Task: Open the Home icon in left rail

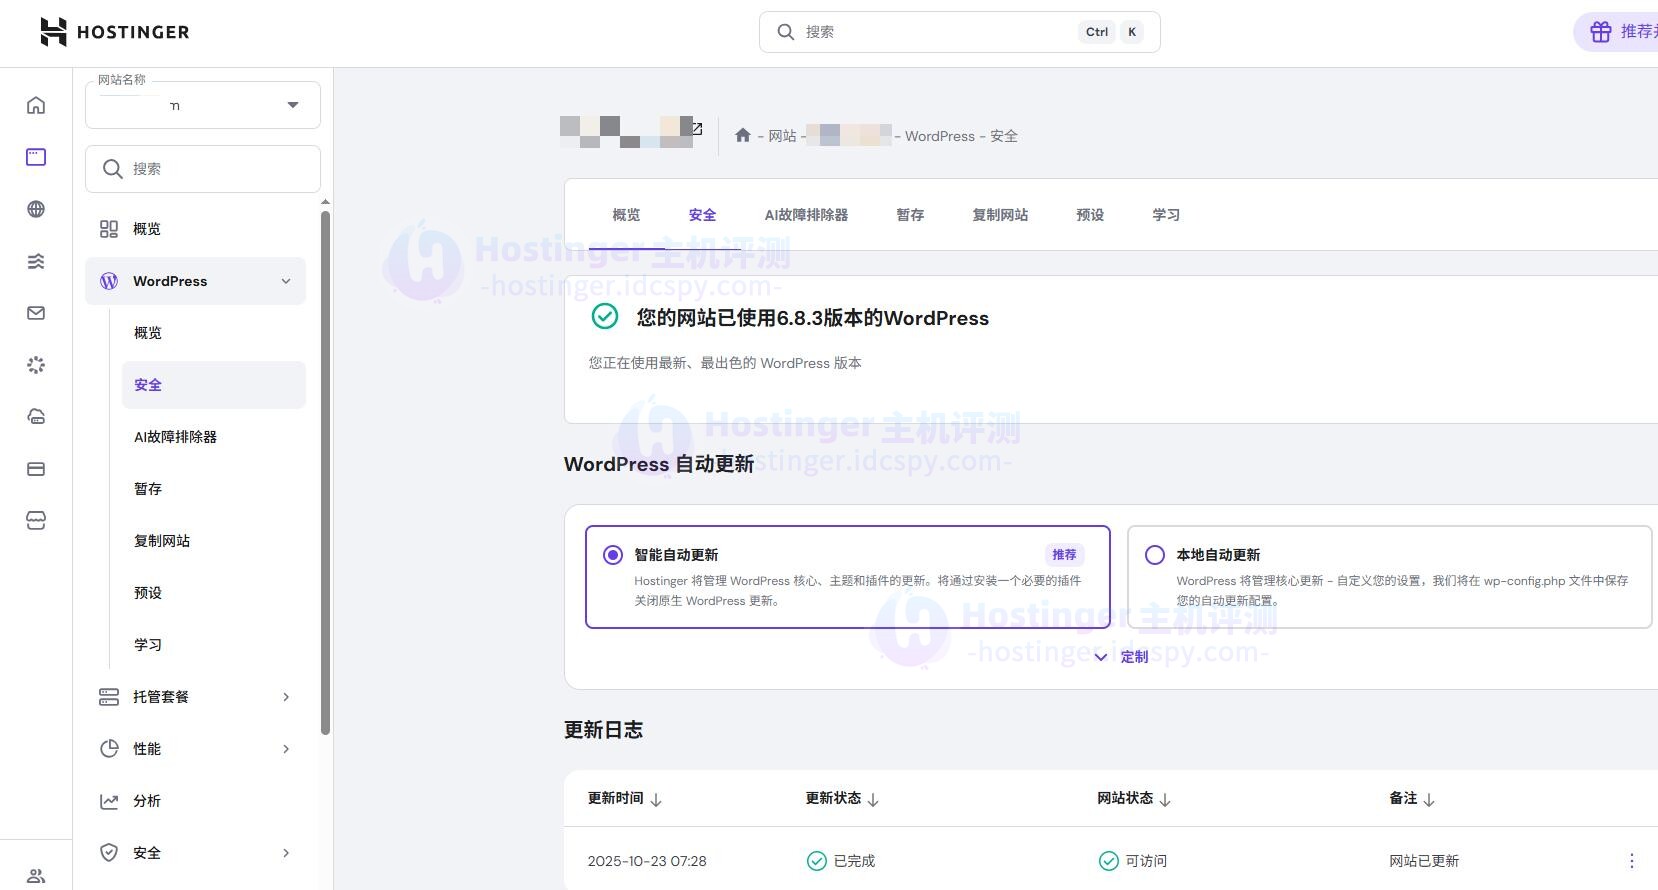Action: pos(36,105)
